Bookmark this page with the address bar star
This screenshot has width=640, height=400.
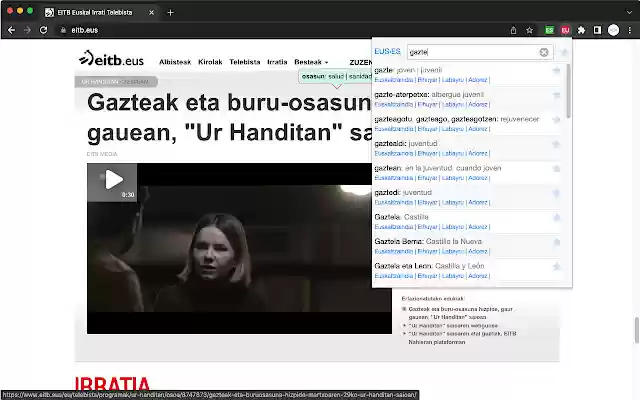coord(529,30)
